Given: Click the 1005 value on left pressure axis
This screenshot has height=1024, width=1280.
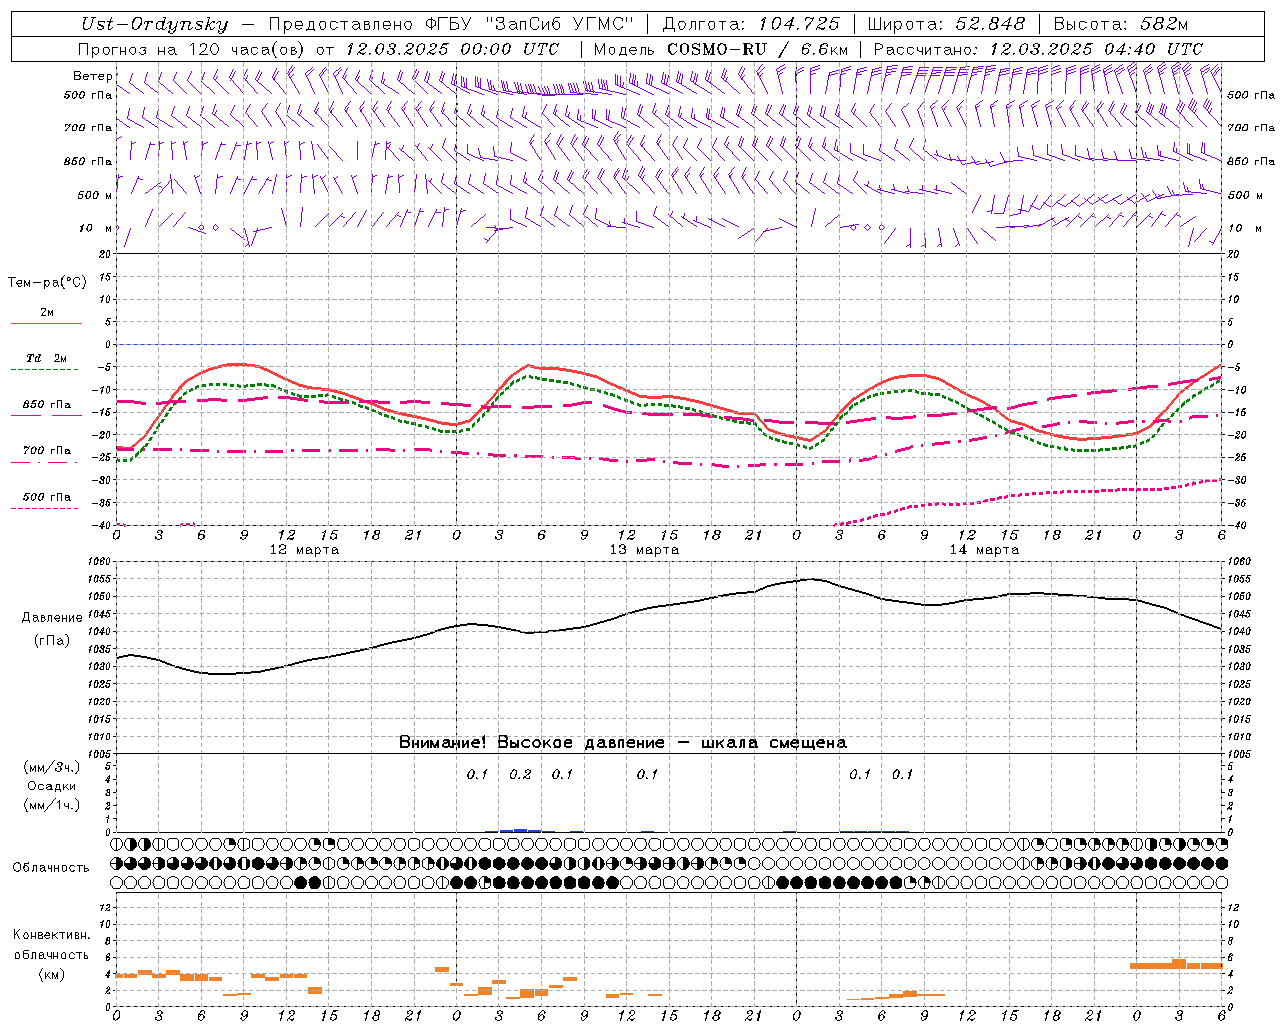Looking at the screenshot, I should point(101,754).
